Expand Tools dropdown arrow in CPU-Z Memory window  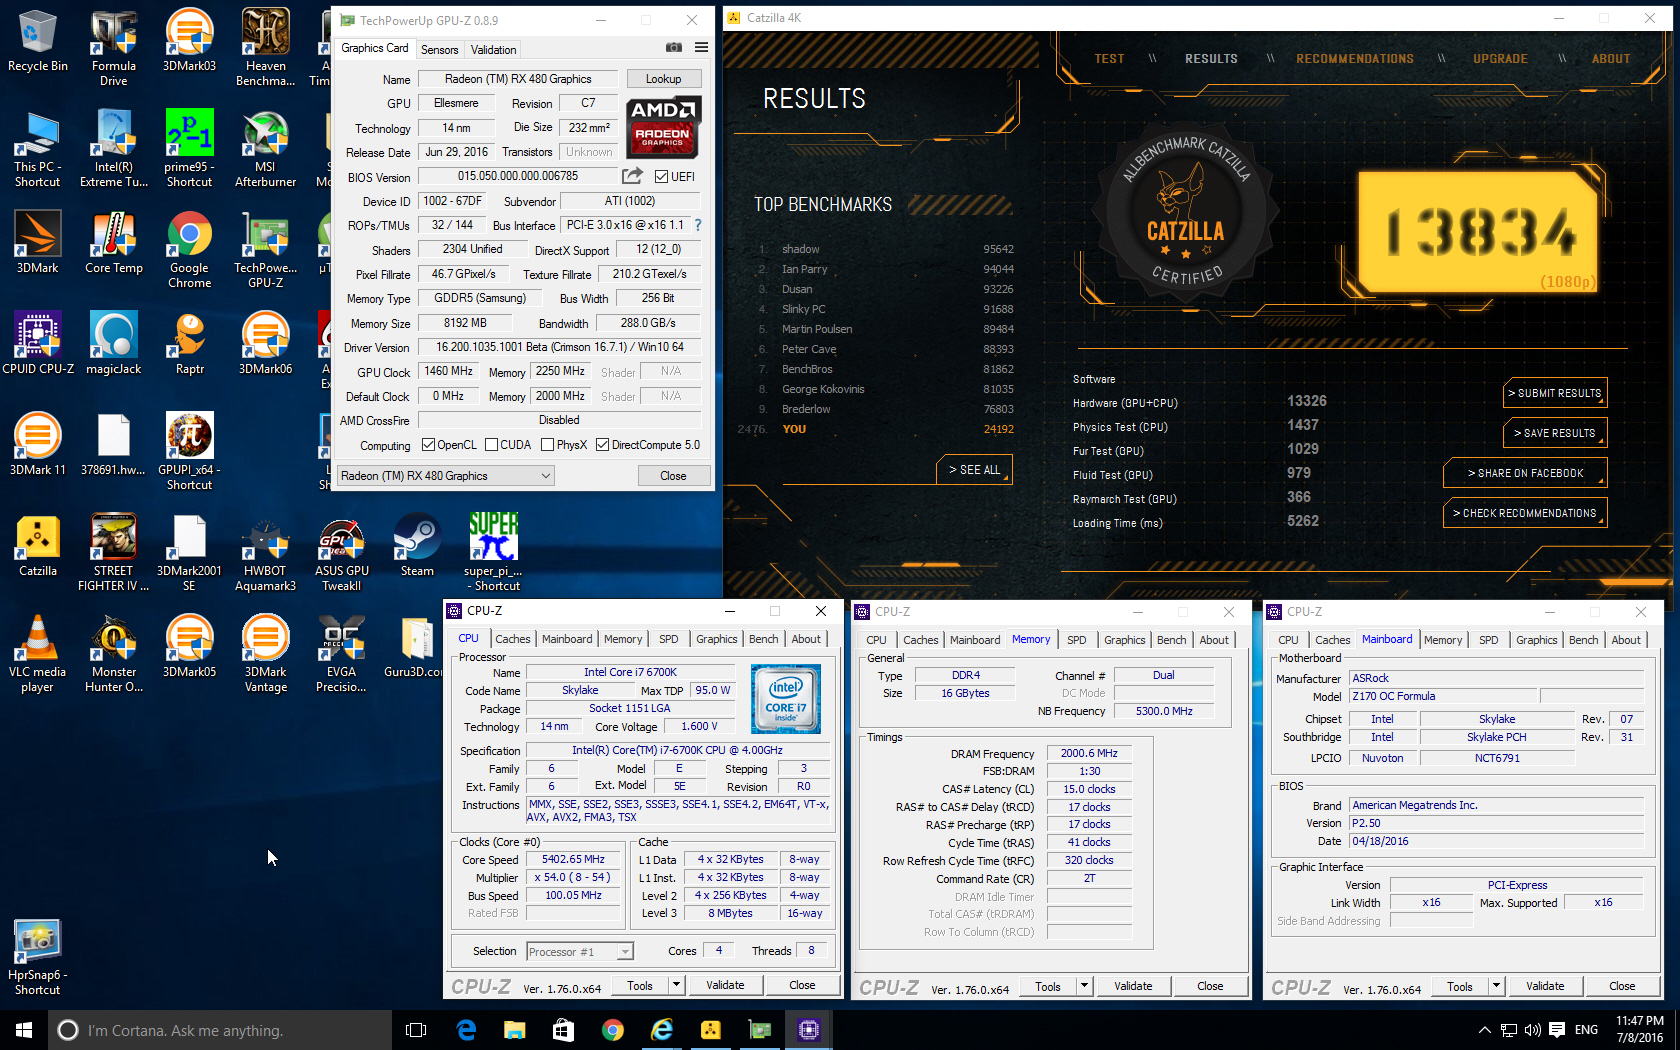pyautogui.click(x=1084, y=986)
